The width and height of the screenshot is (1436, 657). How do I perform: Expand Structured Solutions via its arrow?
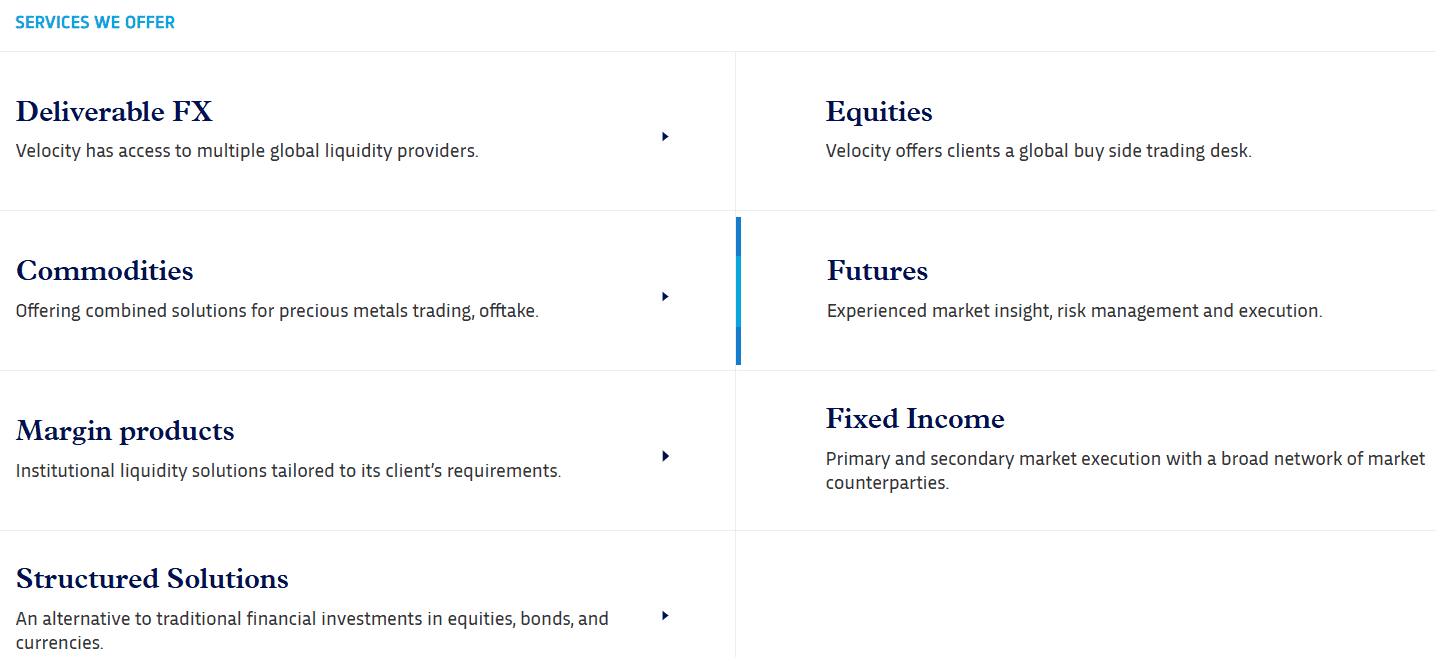point(665,616)
